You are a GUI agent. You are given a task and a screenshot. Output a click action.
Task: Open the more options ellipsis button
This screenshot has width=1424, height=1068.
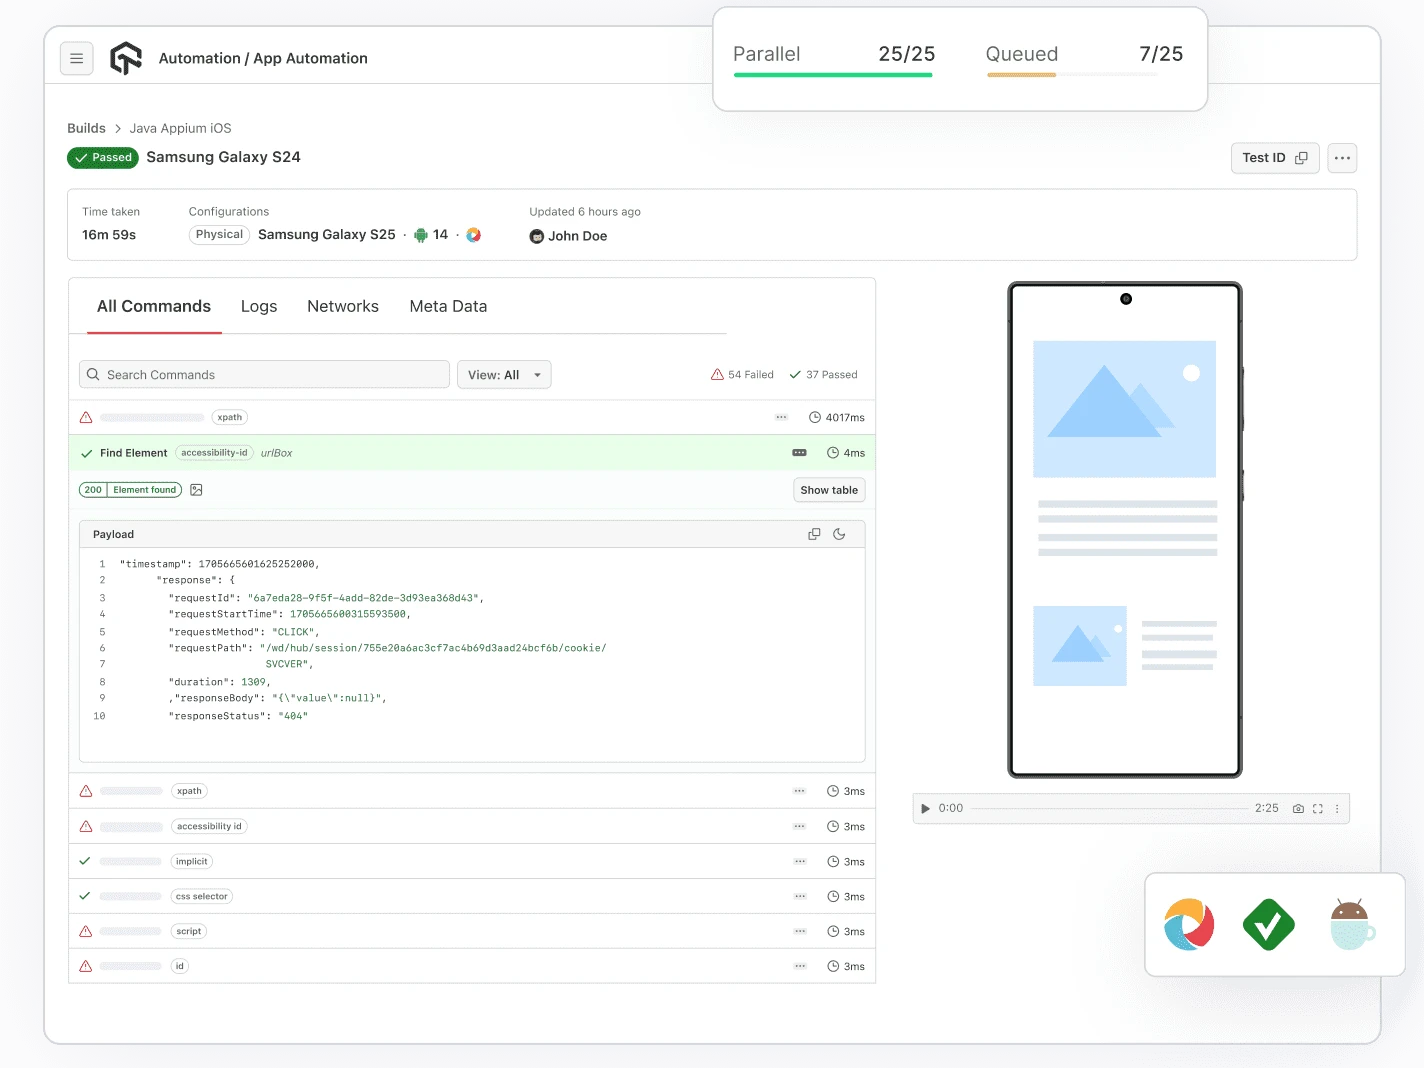tap(1342, 158)
